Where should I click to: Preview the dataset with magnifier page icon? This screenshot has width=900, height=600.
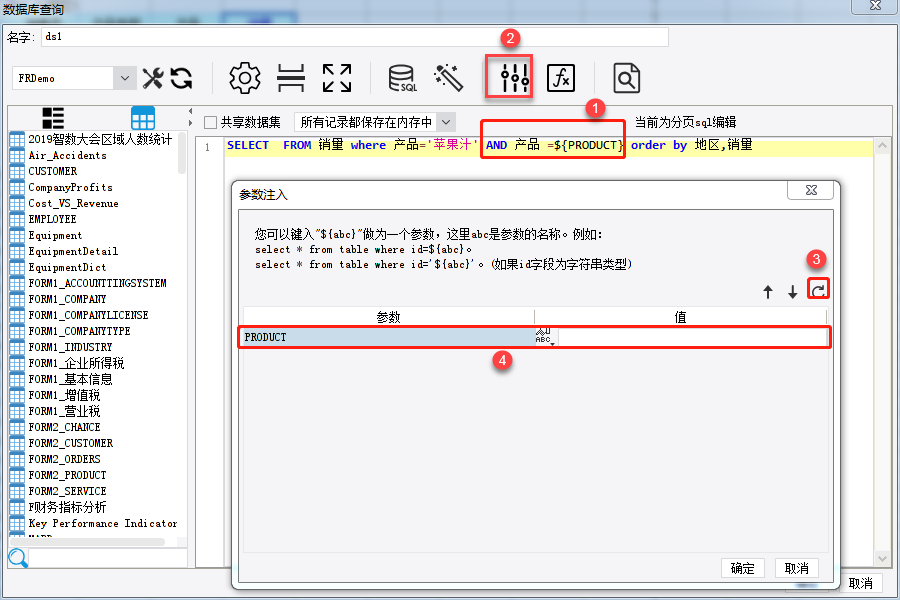626,78
